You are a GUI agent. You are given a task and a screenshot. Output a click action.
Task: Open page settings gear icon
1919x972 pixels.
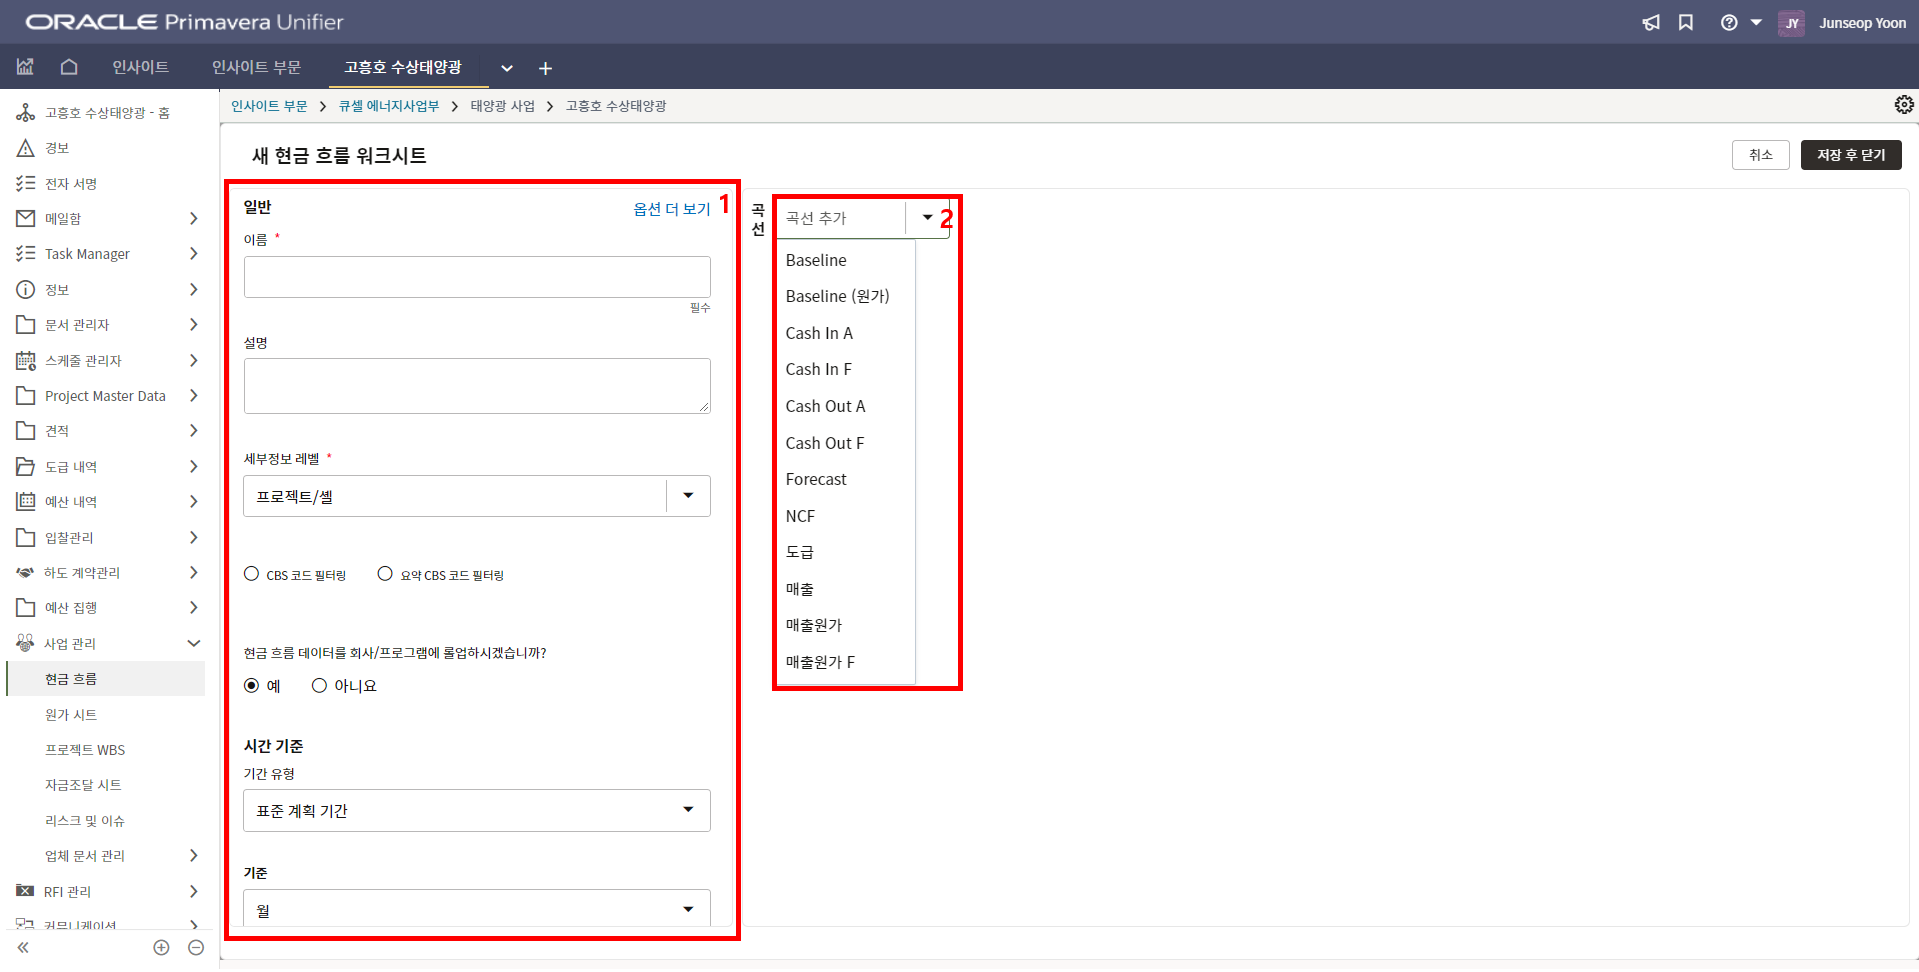(x=1903, y=105)
